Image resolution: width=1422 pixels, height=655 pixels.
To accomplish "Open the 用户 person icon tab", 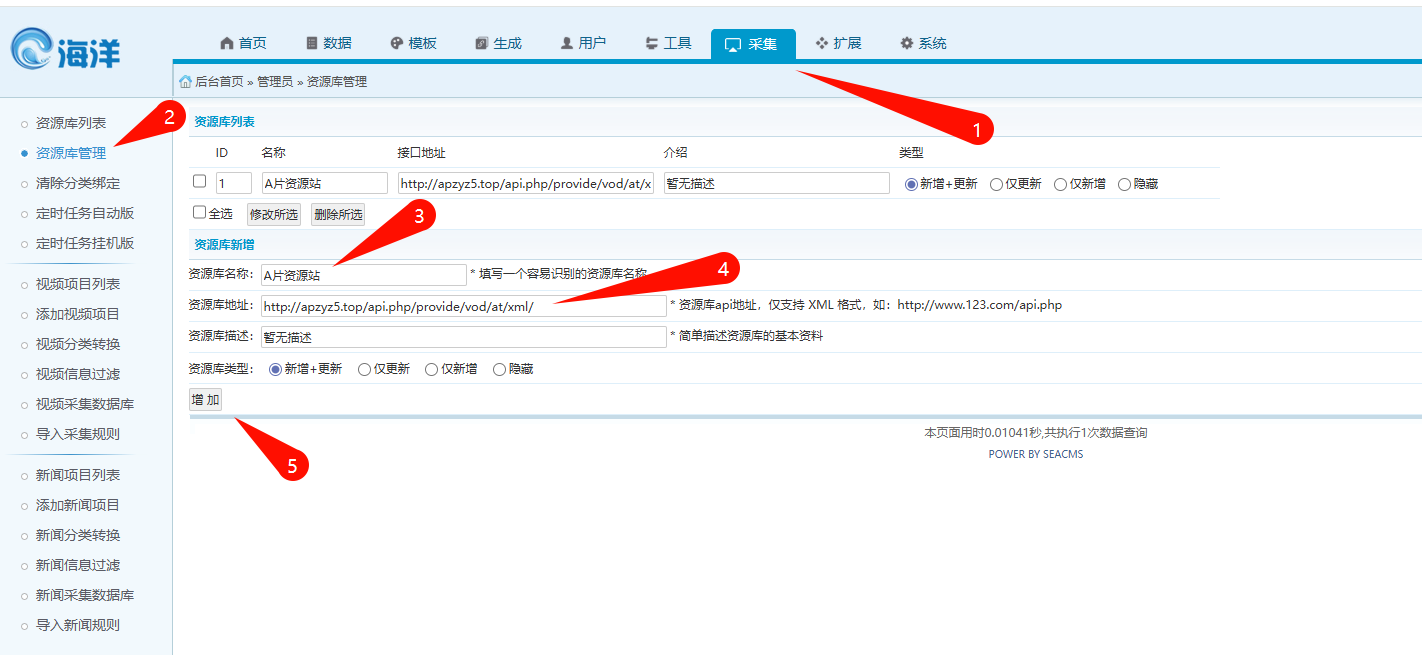I will click(567, 43).
